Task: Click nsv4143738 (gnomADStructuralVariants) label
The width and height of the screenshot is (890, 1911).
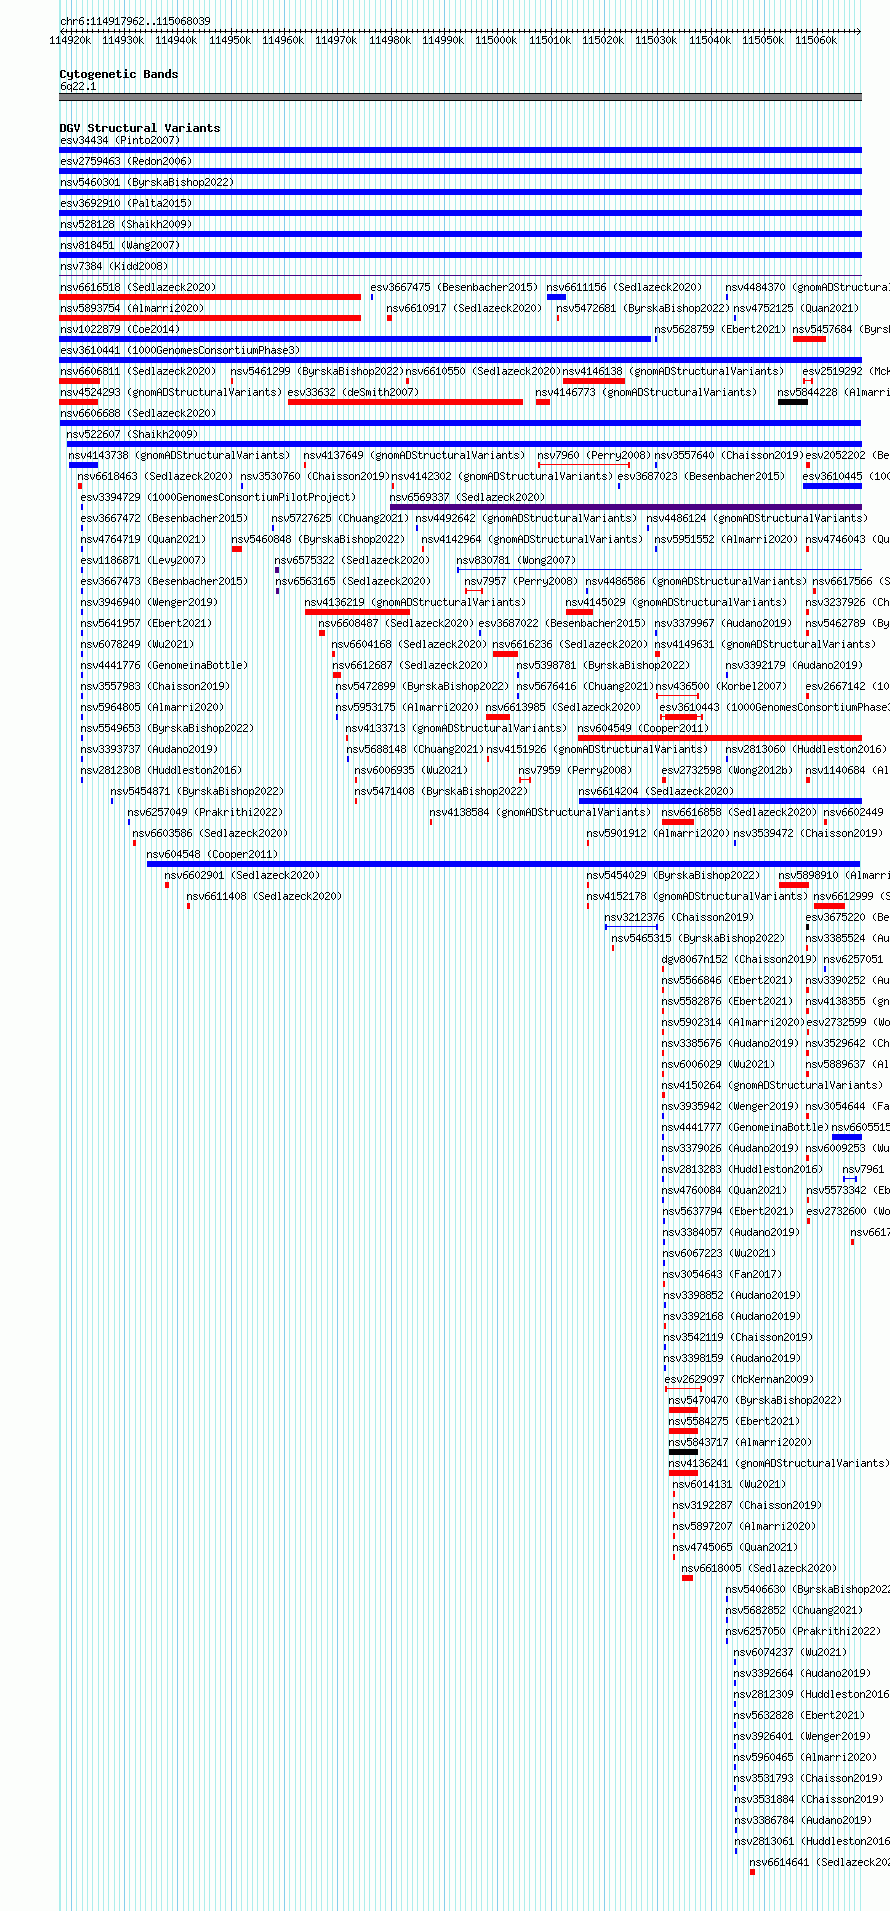Action: click(179, 456)
